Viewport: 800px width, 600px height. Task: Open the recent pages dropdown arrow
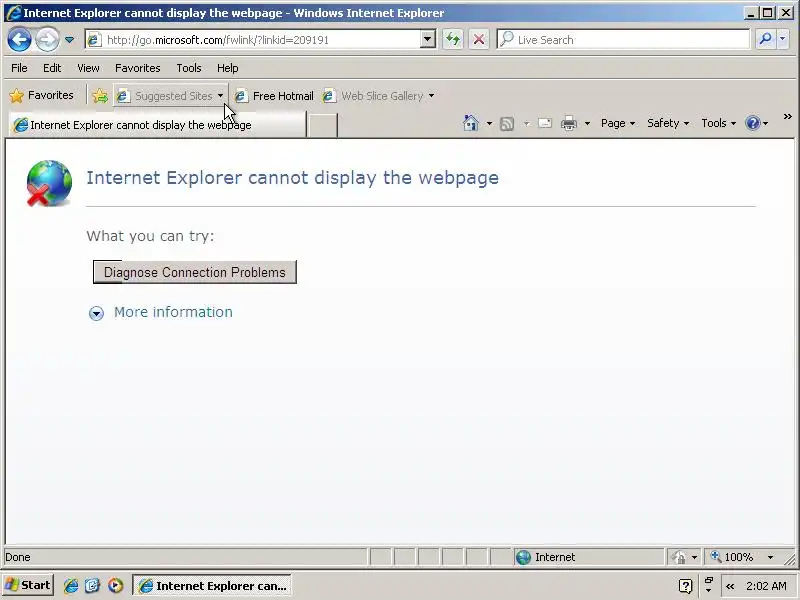69,40
